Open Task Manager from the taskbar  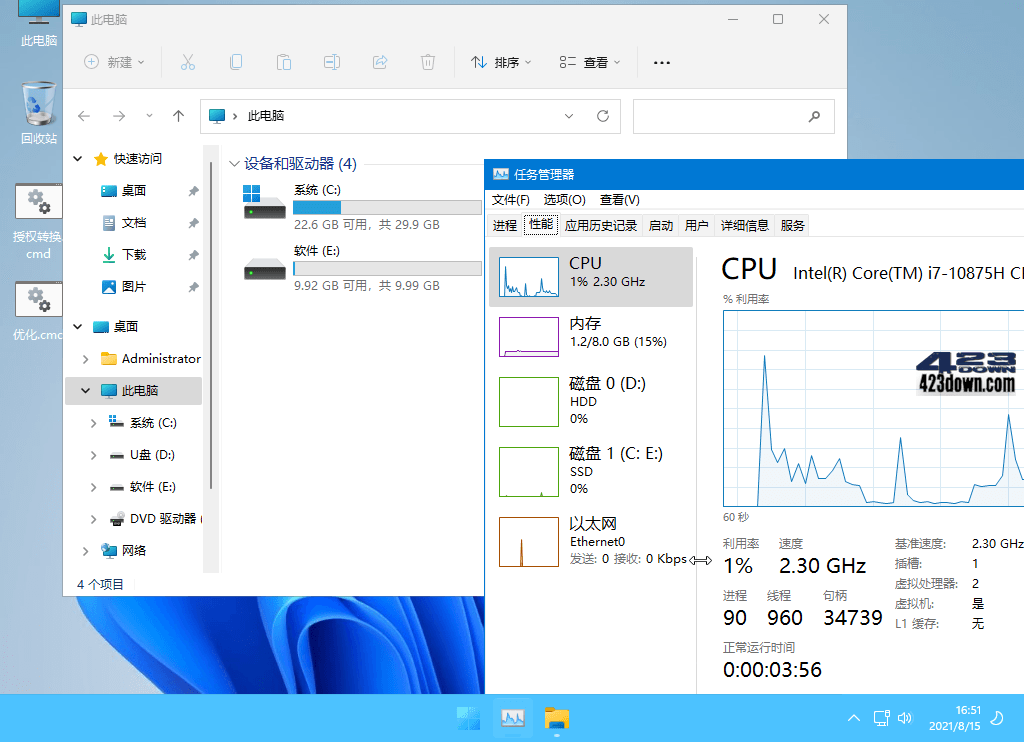pyautogui.click(x=512, y=718)
